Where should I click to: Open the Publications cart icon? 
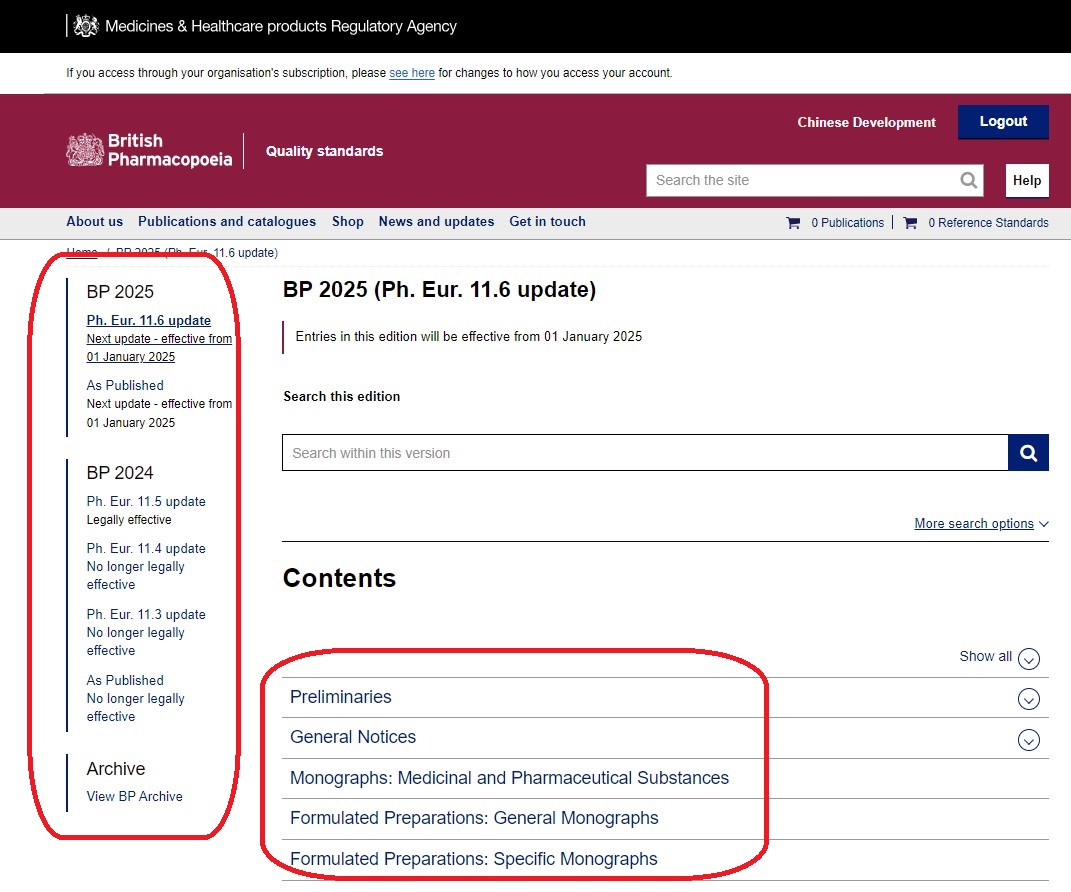793,223
